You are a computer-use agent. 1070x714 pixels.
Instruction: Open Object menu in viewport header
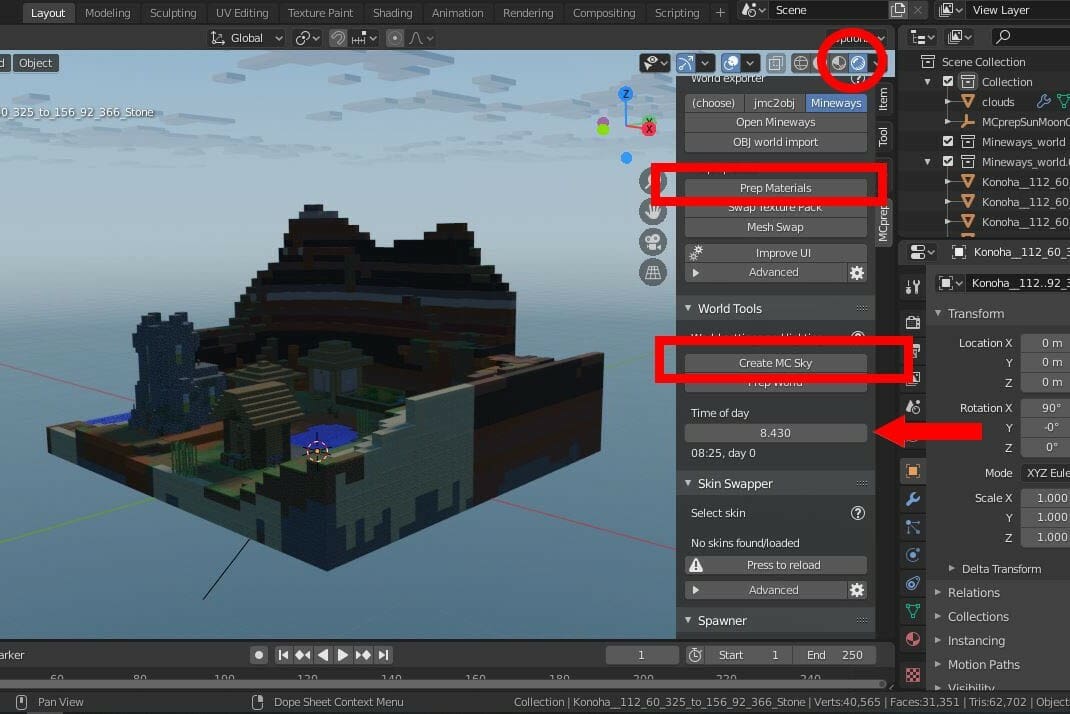(x=35, y=63)
